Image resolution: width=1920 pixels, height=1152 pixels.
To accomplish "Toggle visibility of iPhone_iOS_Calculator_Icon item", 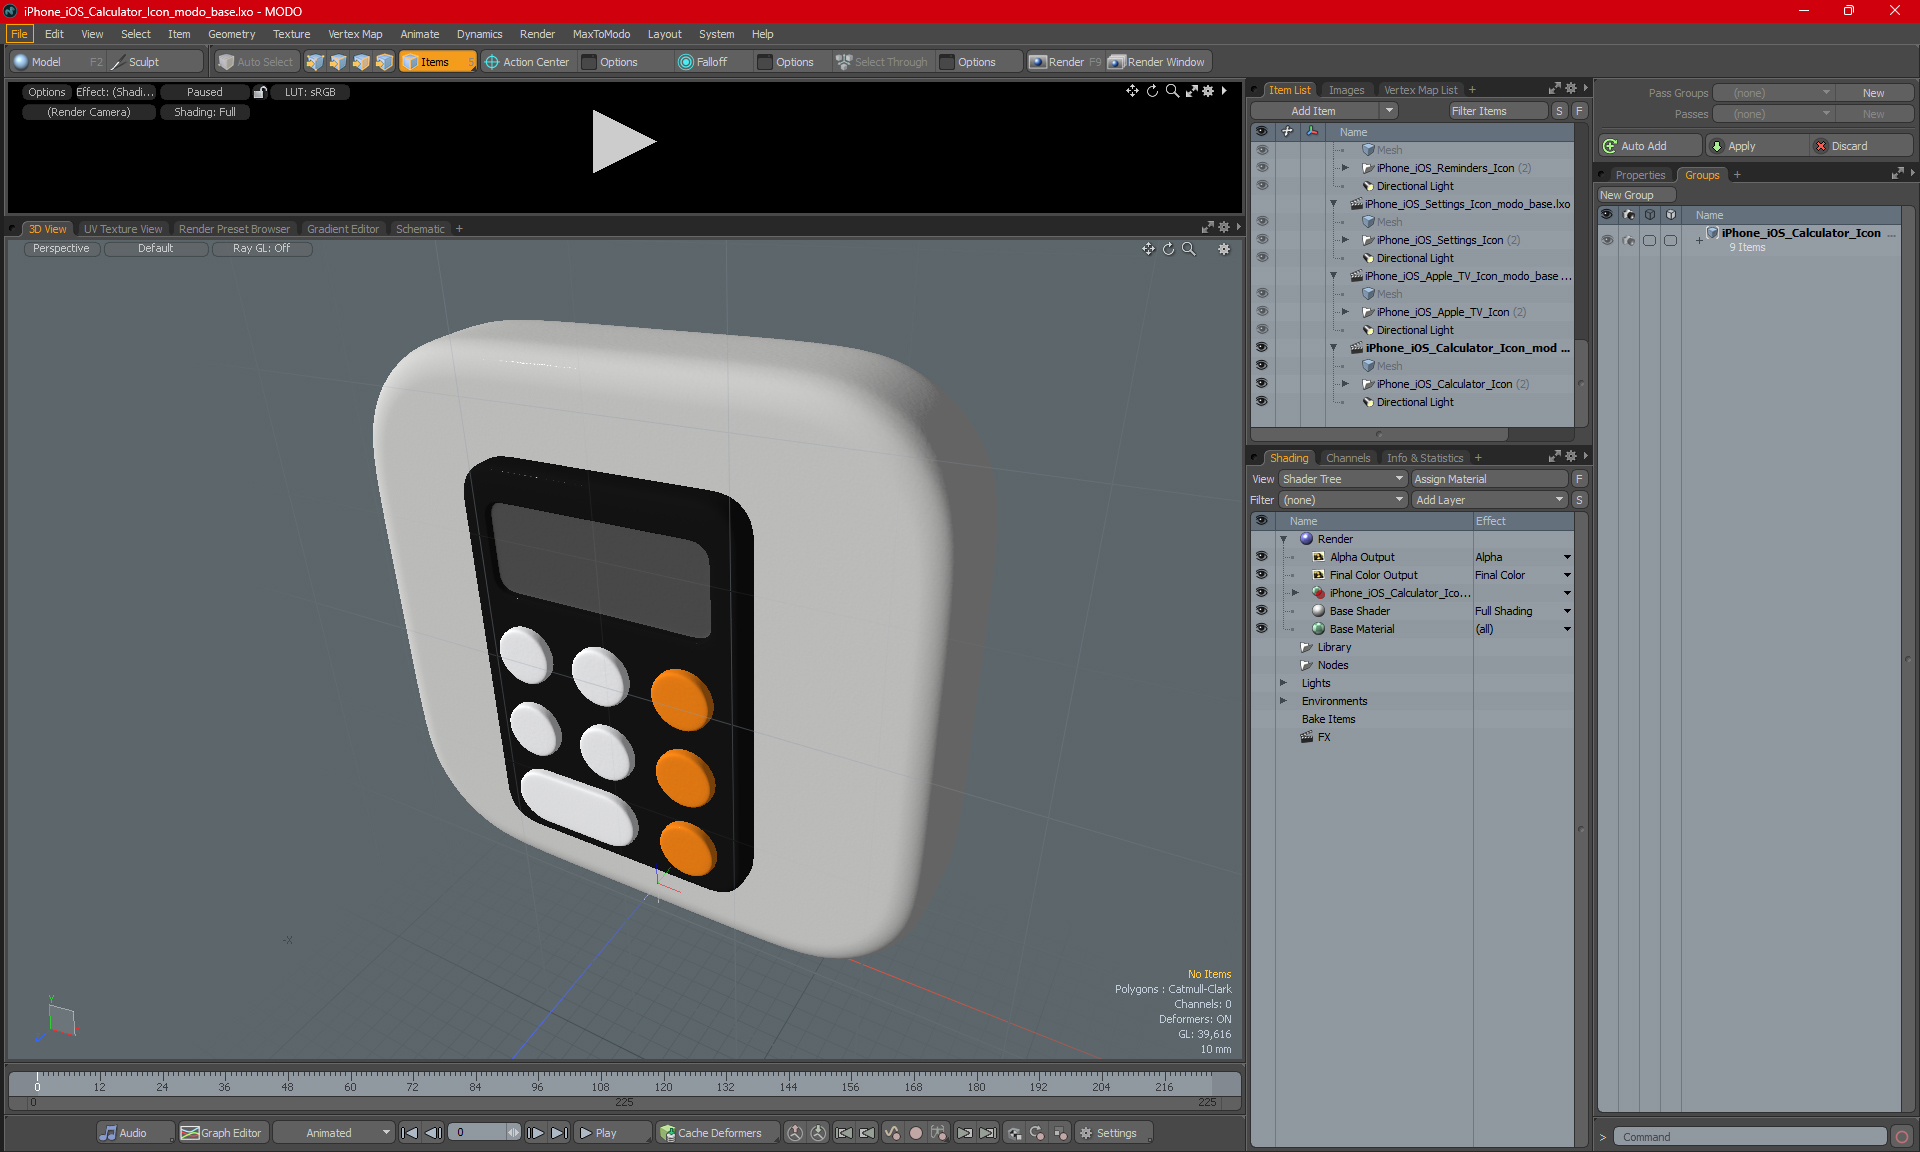I will coord(1262,384).
